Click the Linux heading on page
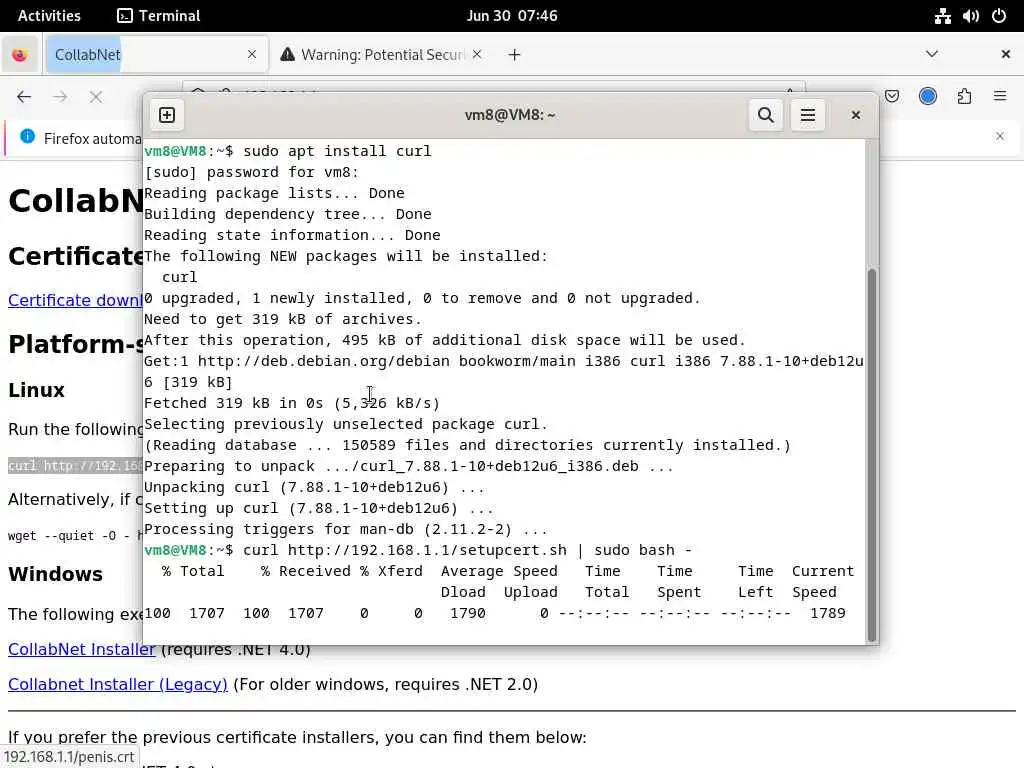This screenshot has height=768, width=1024. pos(37,390)
